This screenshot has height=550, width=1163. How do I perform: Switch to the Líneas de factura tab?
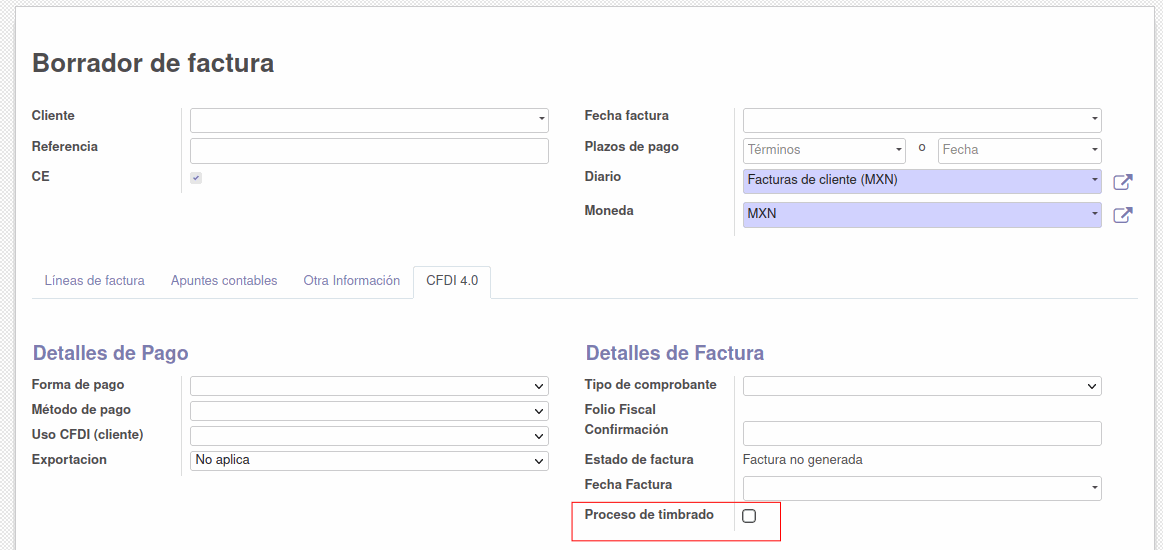pos(95,281)
